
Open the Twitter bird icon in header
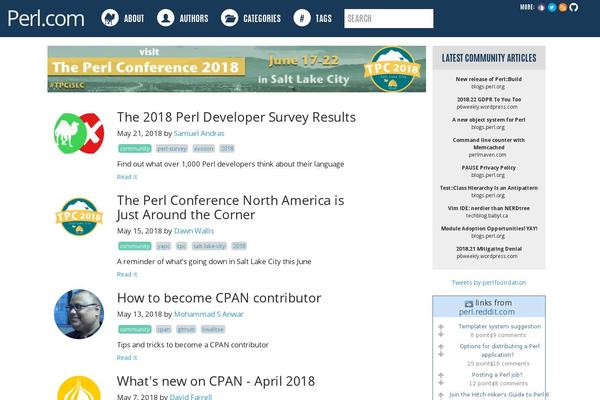tap(552, 7)
